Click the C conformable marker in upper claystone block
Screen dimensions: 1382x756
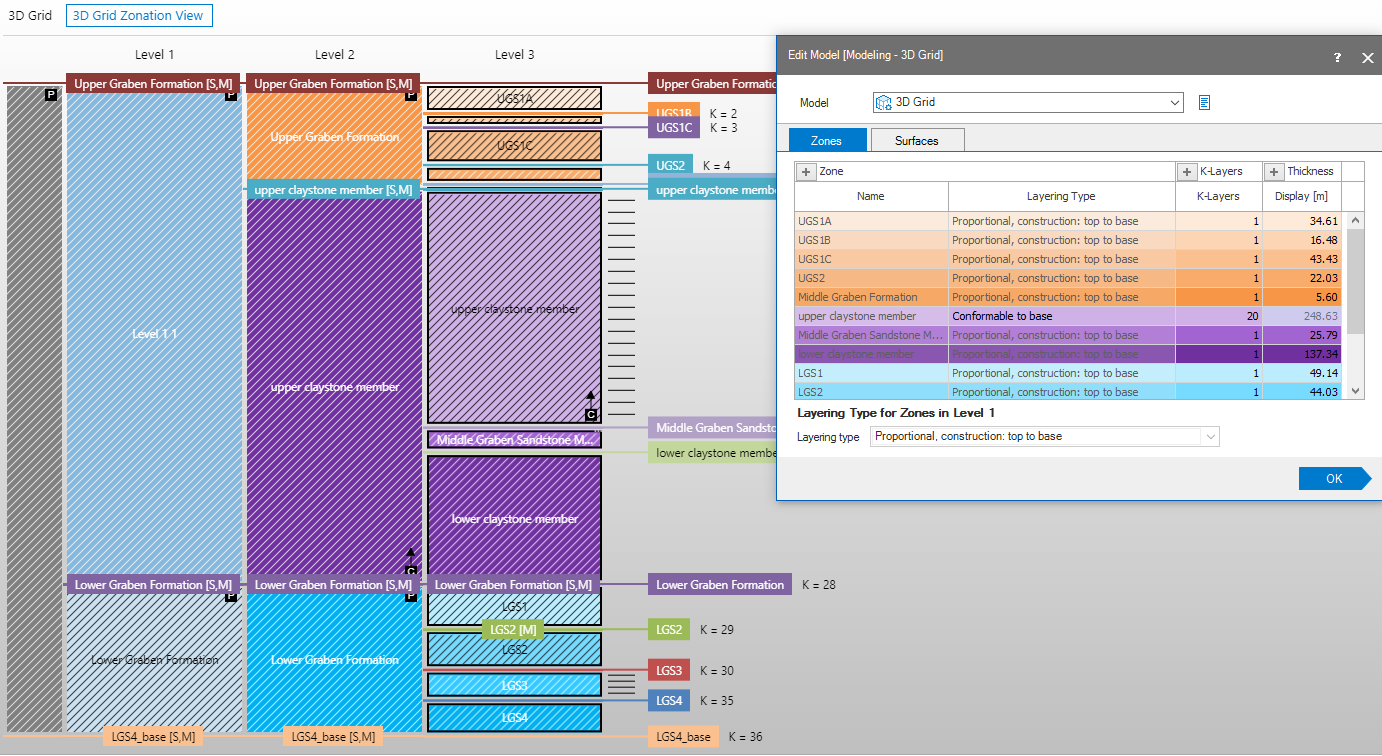pos(590,414)
